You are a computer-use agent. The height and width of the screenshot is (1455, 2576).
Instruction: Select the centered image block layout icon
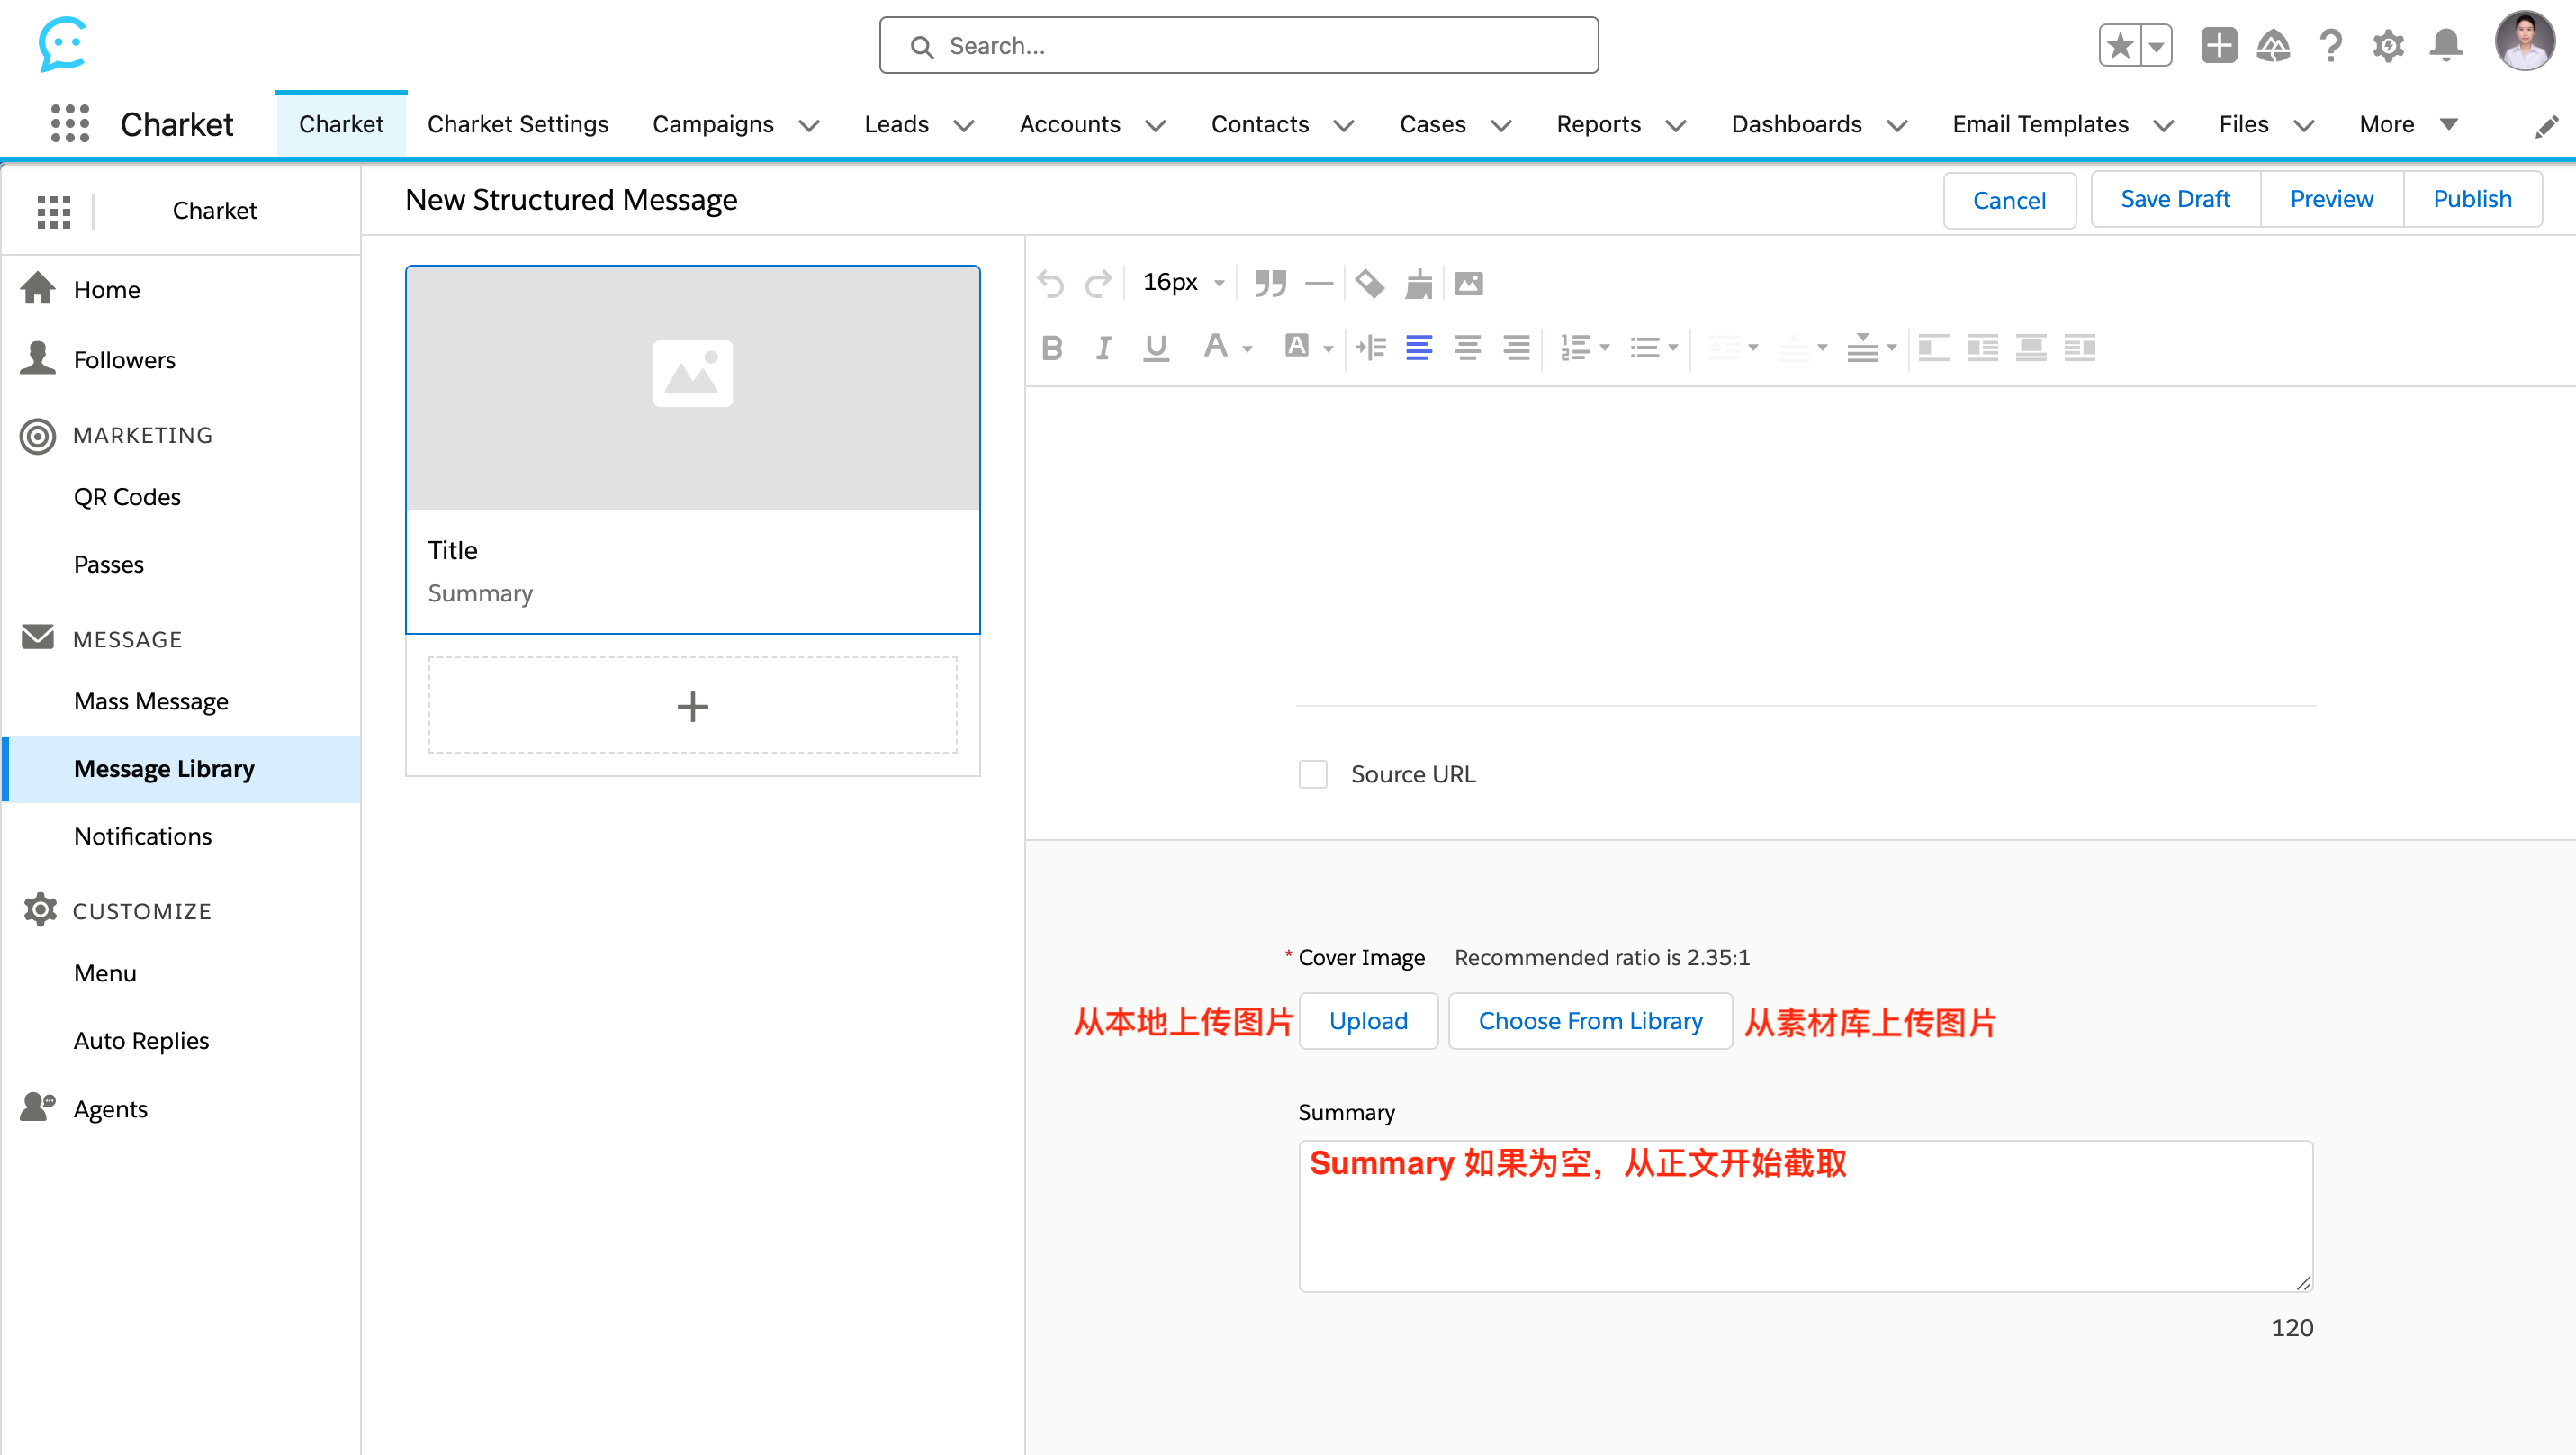point(2031,347)
